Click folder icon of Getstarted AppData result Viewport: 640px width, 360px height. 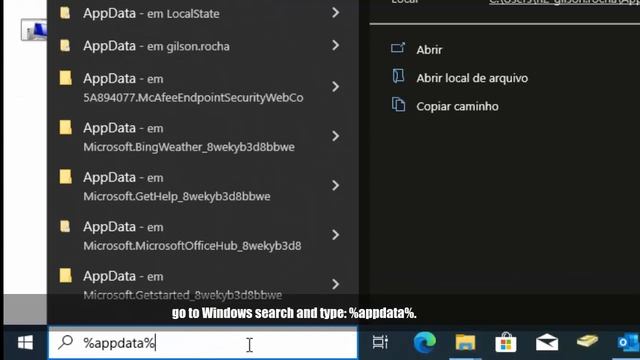pos(65,276)
